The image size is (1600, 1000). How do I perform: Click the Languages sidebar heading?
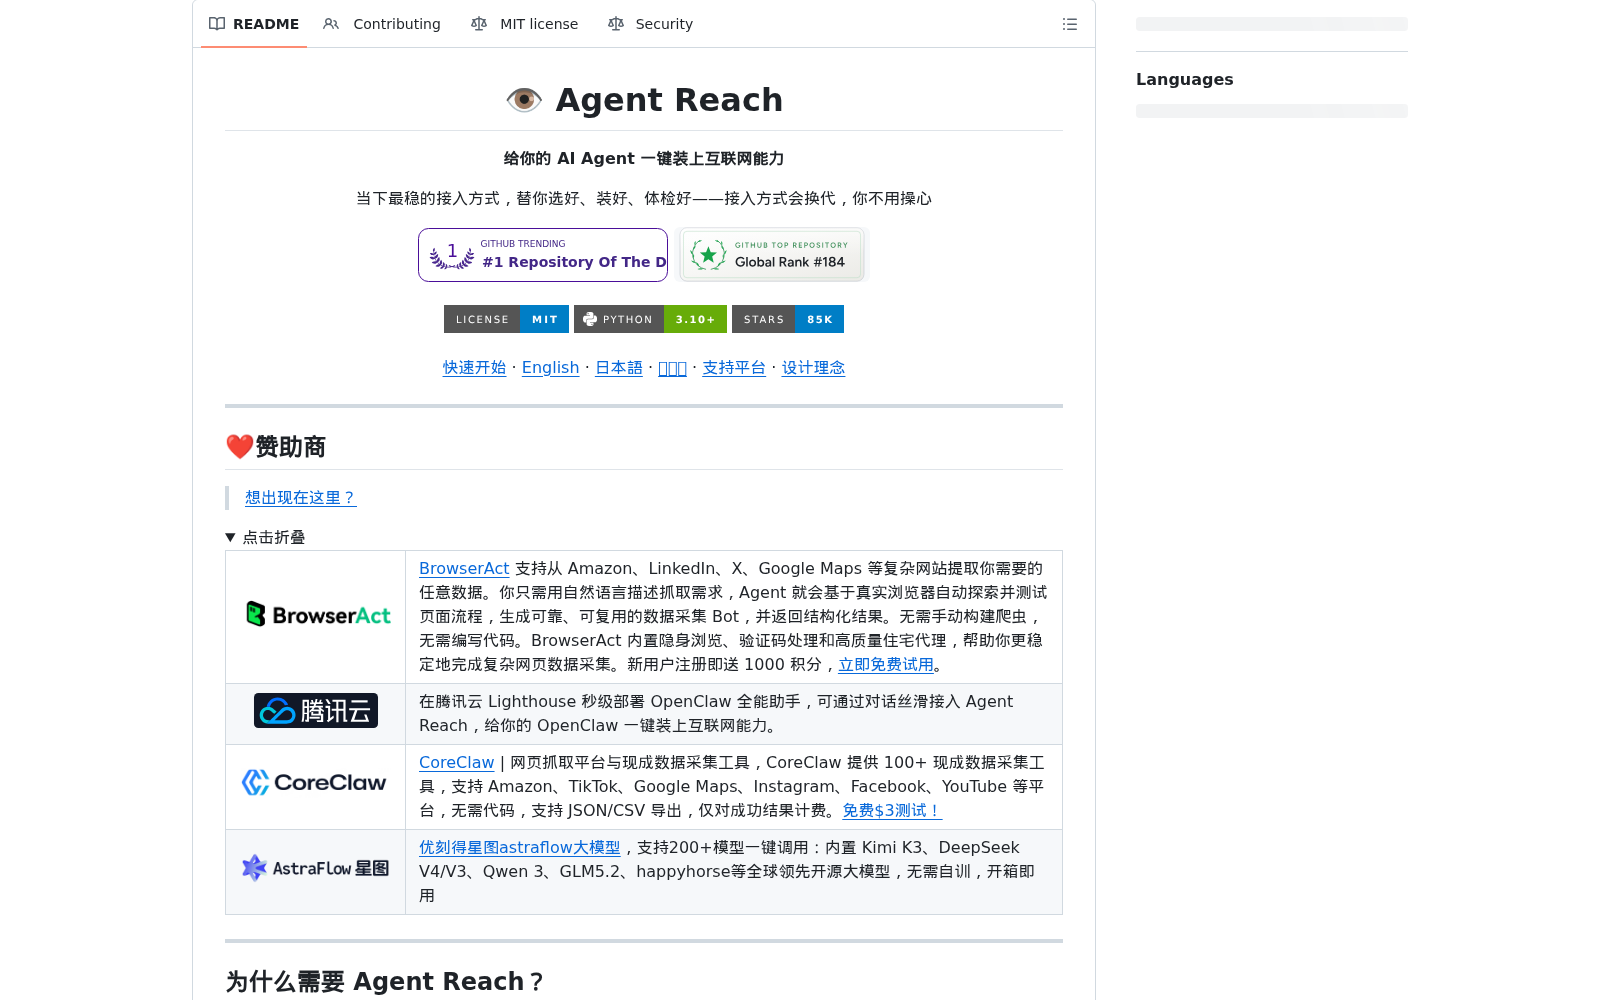1184,79
